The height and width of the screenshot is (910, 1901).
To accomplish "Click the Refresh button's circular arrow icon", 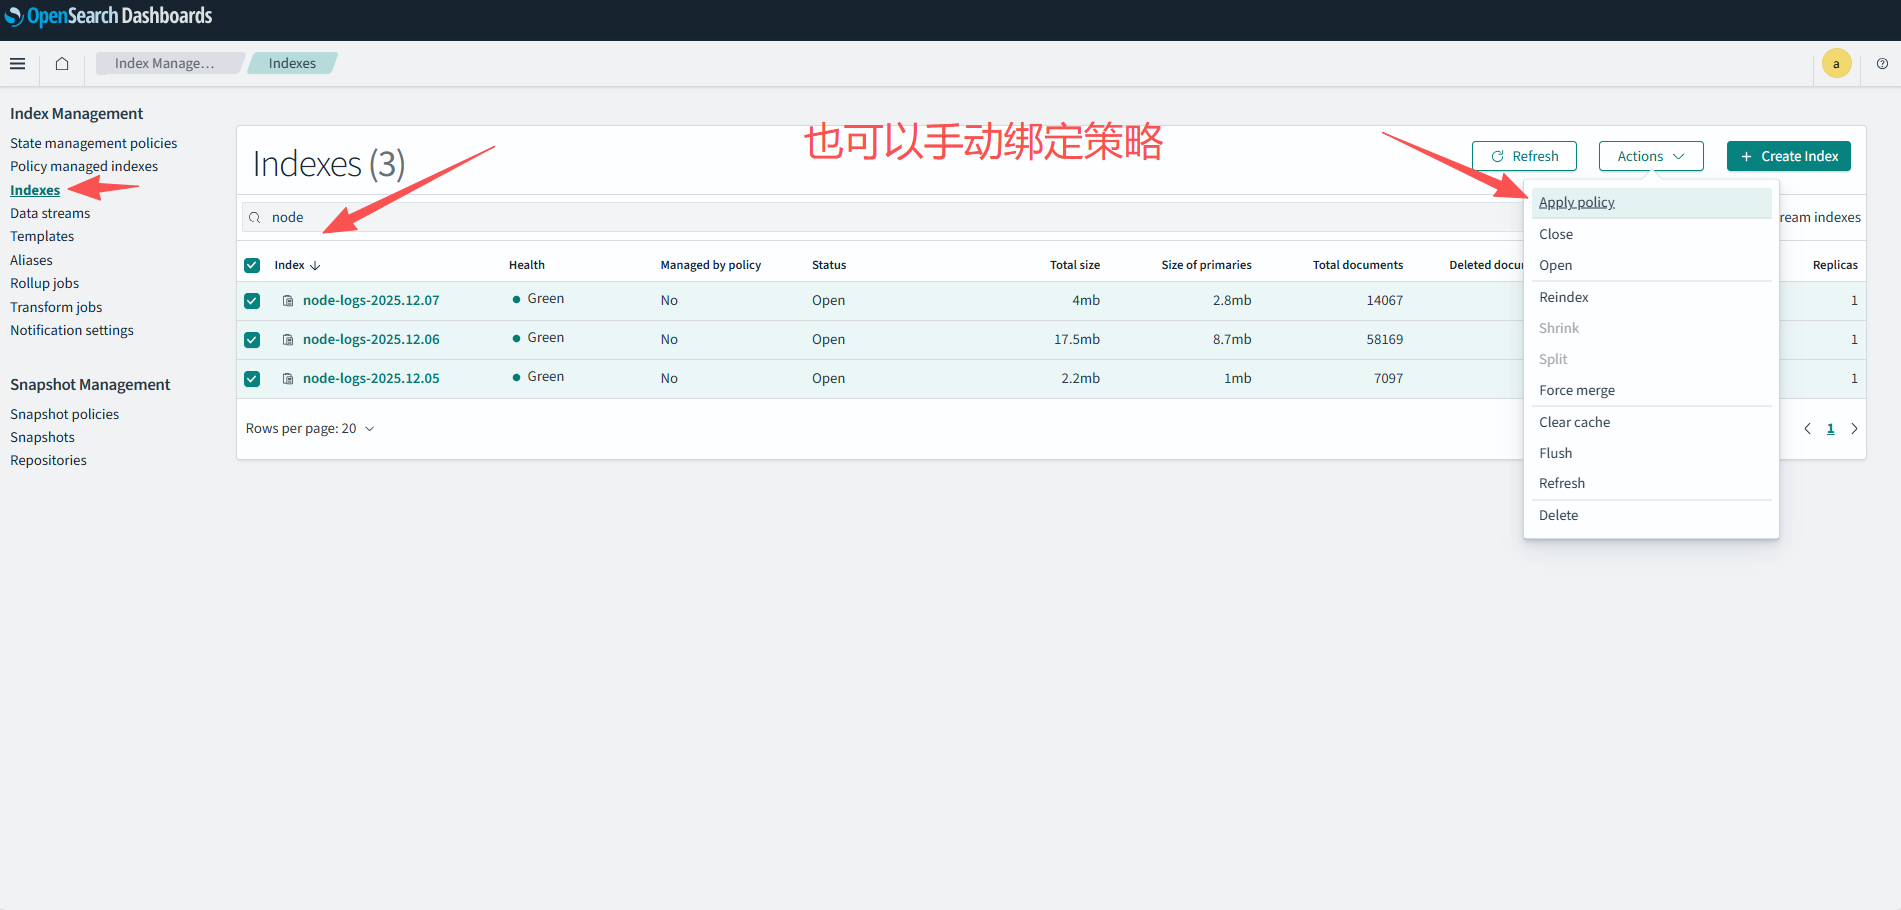I will click(x=1497, y=156).
